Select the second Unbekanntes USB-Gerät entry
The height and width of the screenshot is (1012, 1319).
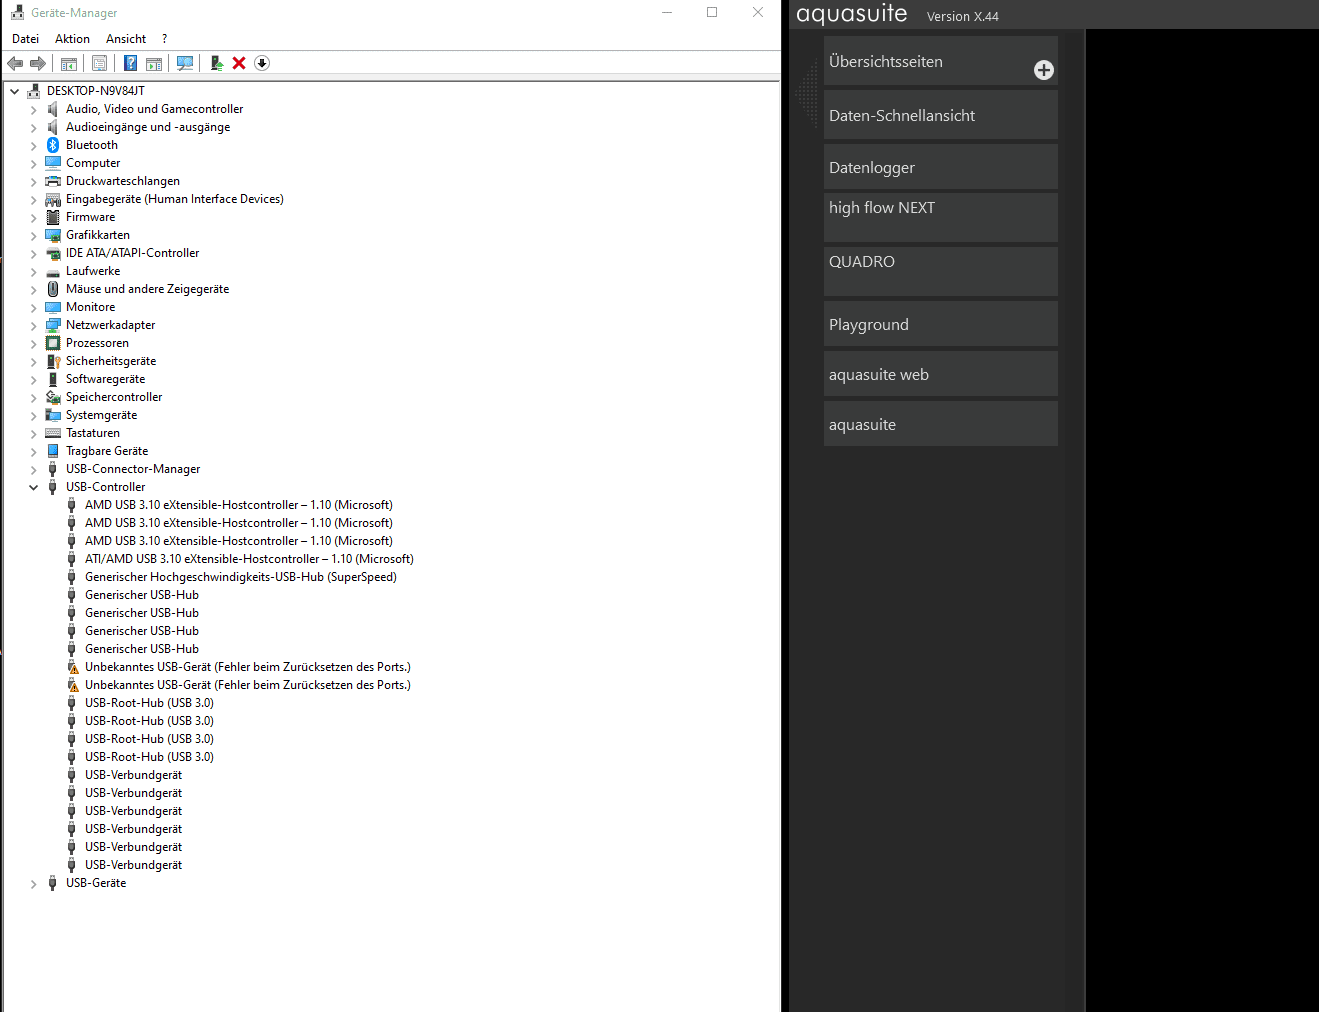pyautogui.click(x=248, y=685)
